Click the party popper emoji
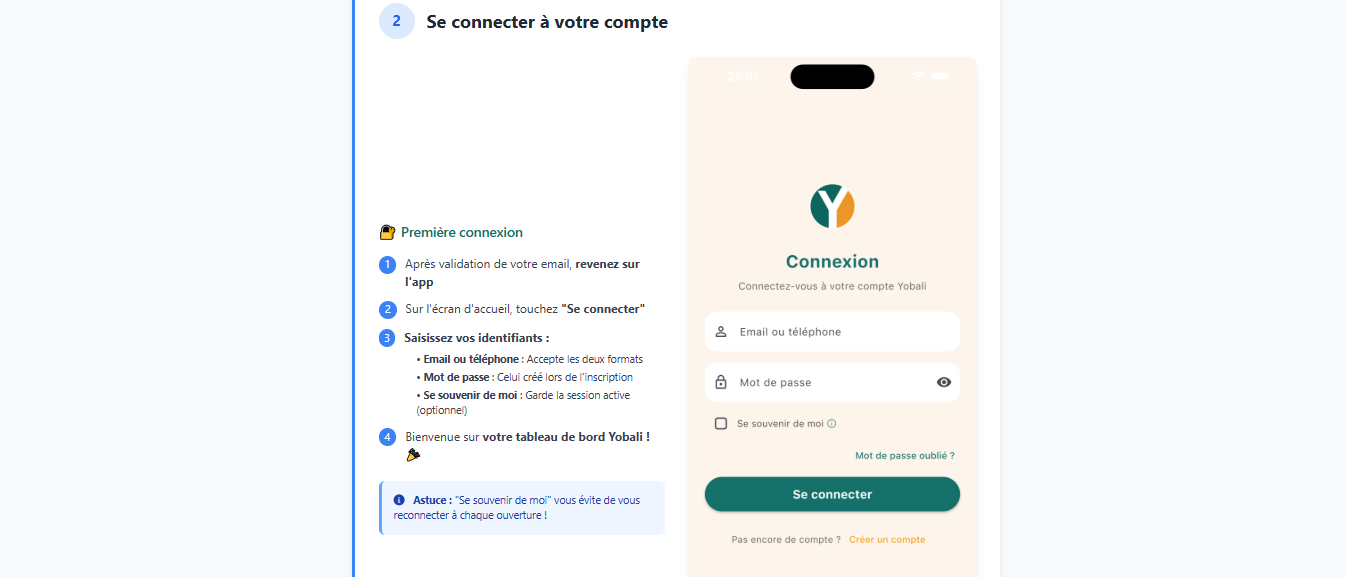Screen dimensions: 1345x577 pyautogui.click(x=413, y=455)
